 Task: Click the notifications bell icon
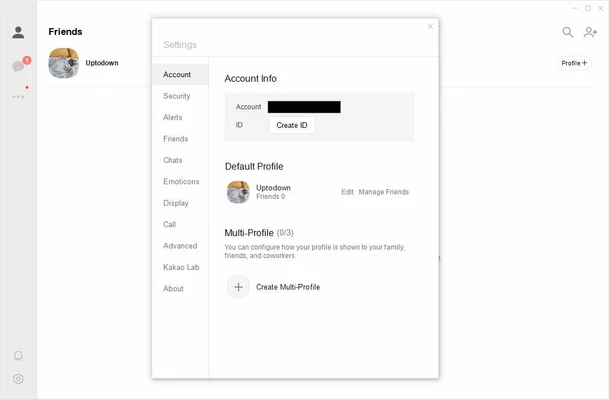(18, 356)
